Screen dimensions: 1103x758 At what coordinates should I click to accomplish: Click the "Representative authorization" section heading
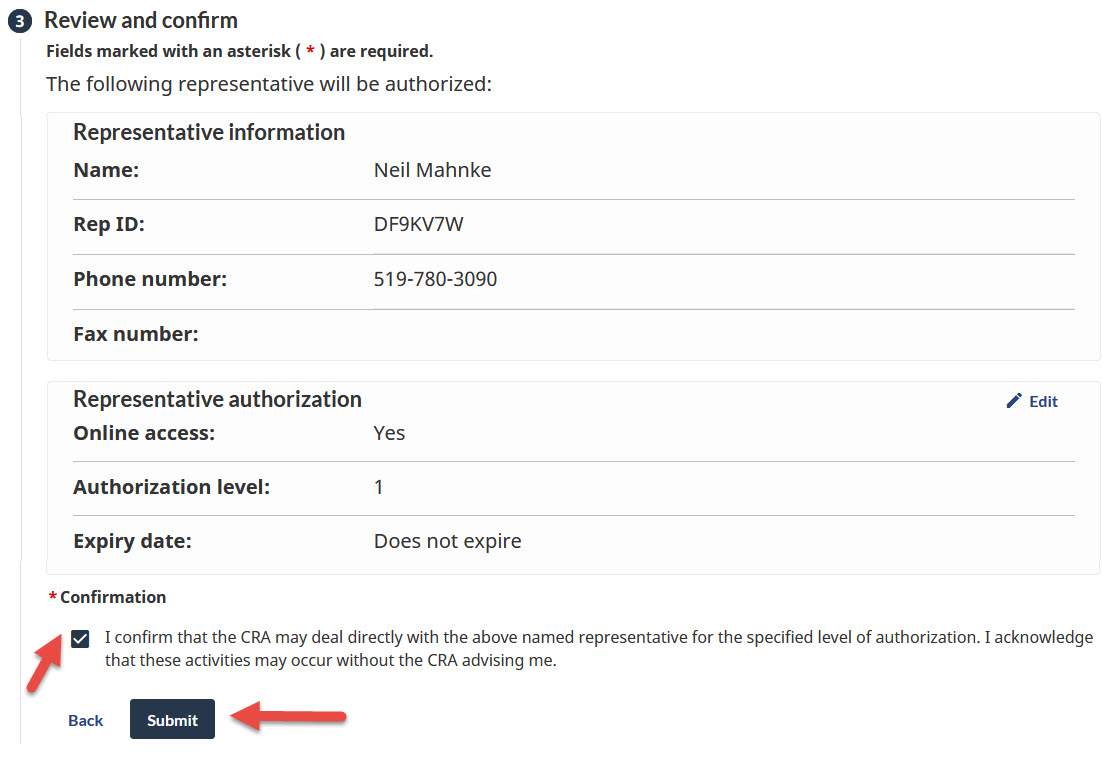pyautogui.click(x=217, y=399)
